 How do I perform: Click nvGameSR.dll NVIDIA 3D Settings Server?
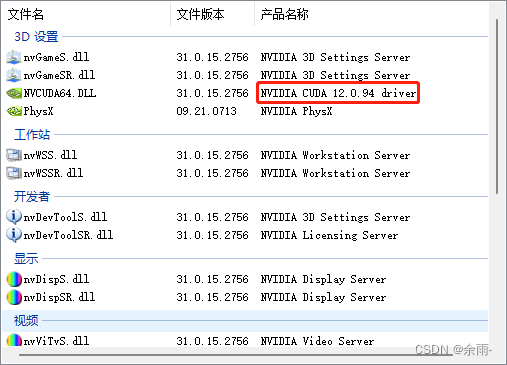click(335, 75)
